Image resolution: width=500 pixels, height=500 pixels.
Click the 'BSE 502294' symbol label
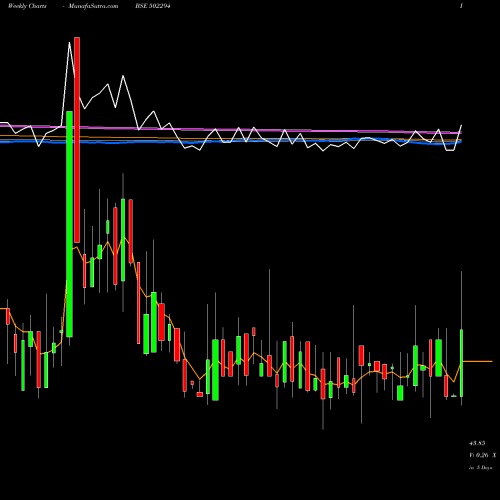[153, 6]
